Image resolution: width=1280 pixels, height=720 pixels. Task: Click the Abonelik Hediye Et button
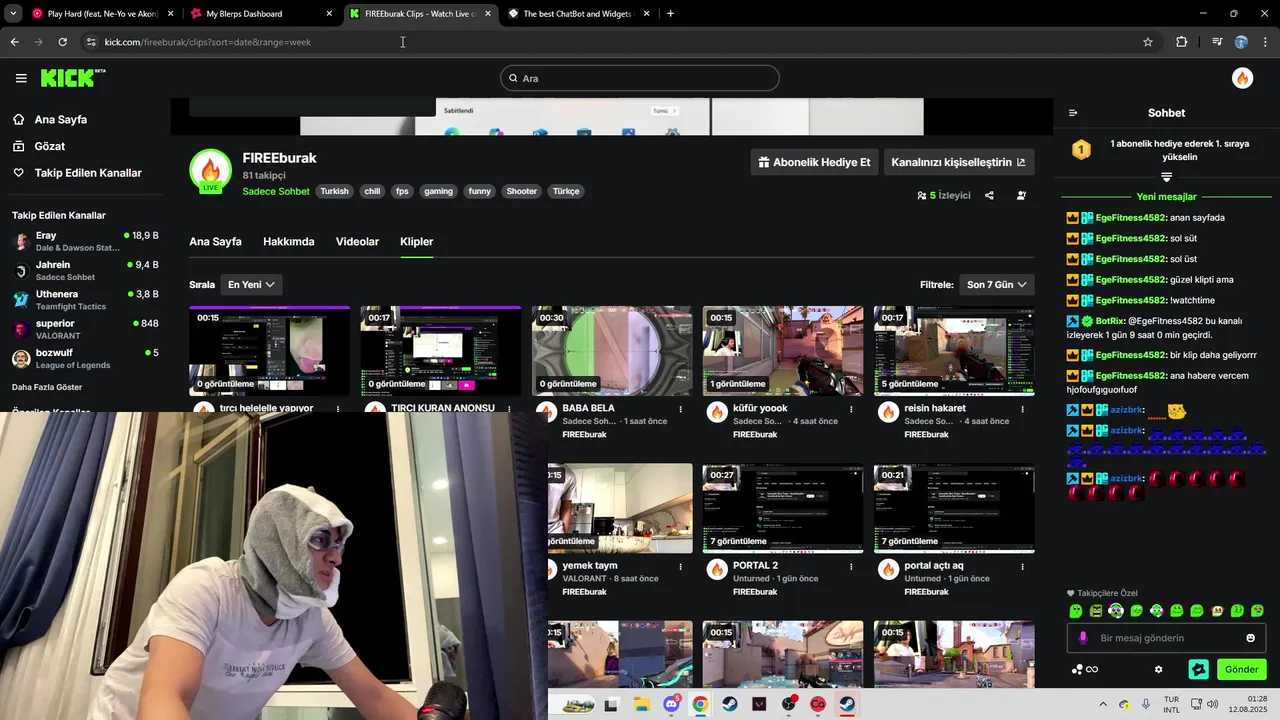click(x=814, y=162)
